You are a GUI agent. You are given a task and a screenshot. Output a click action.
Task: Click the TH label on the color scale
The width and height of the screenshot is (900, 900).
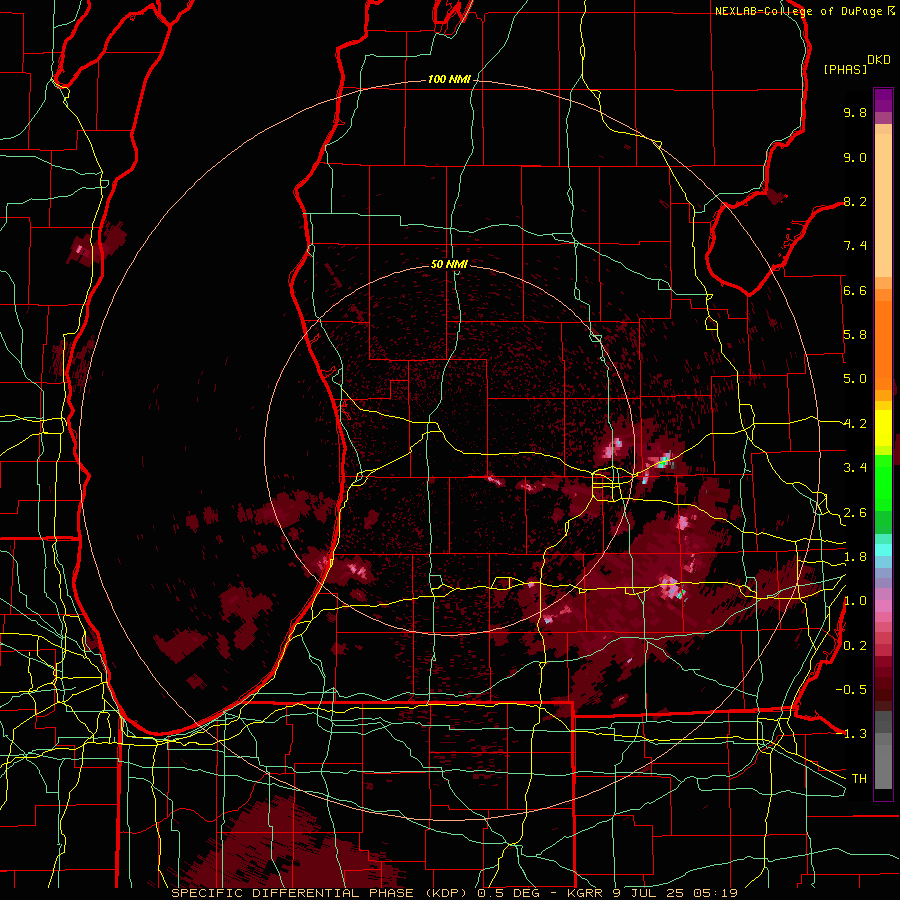click(859, 779)
